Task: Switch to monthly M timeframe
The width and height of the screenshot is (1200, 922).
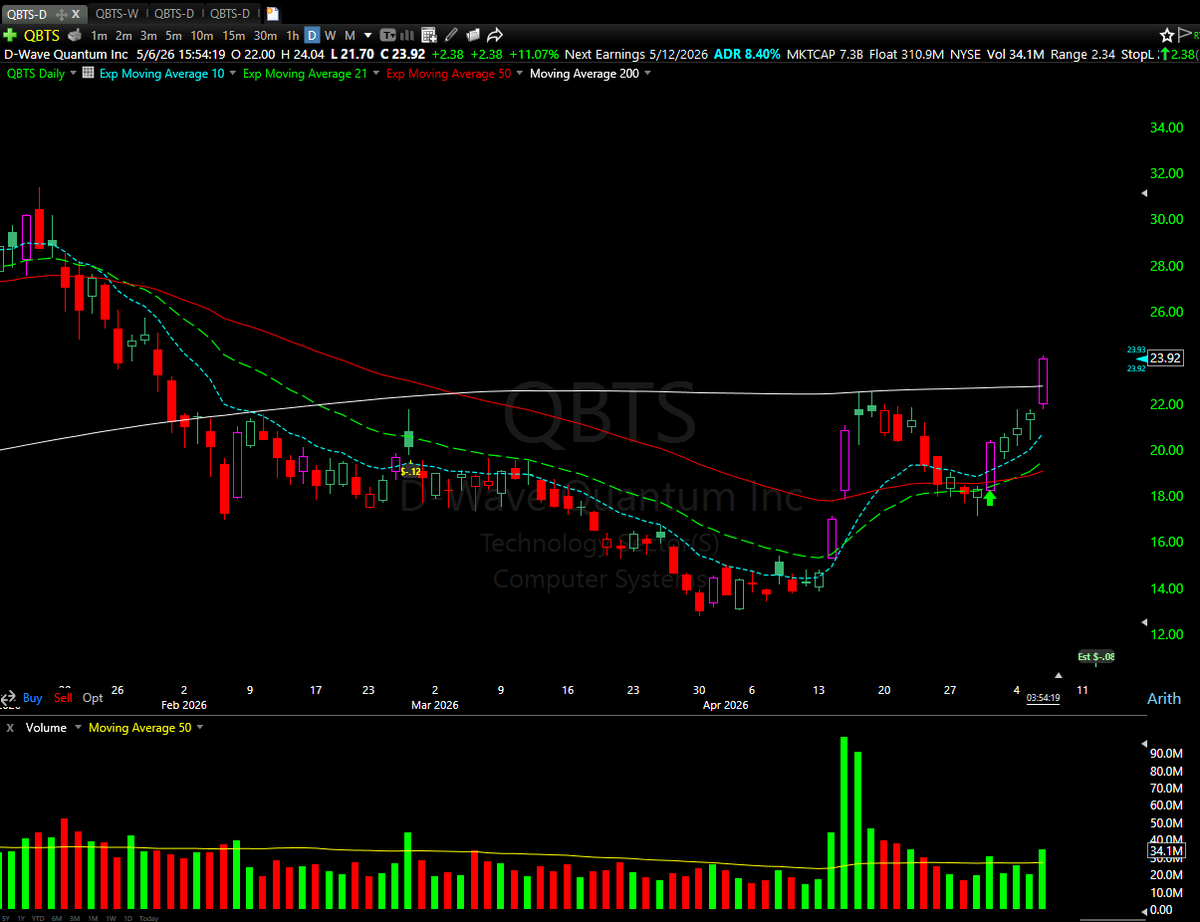Action: (350, 36)
